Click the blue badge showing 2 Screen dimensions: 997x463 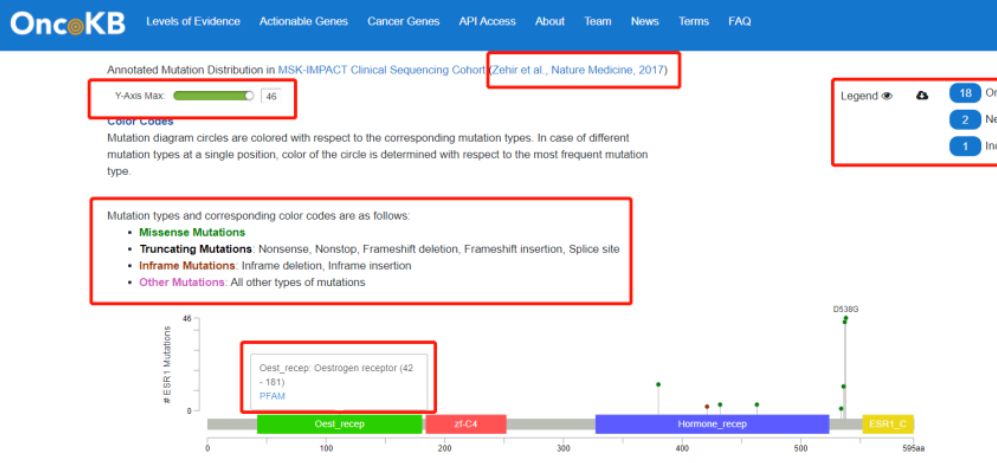965,120
